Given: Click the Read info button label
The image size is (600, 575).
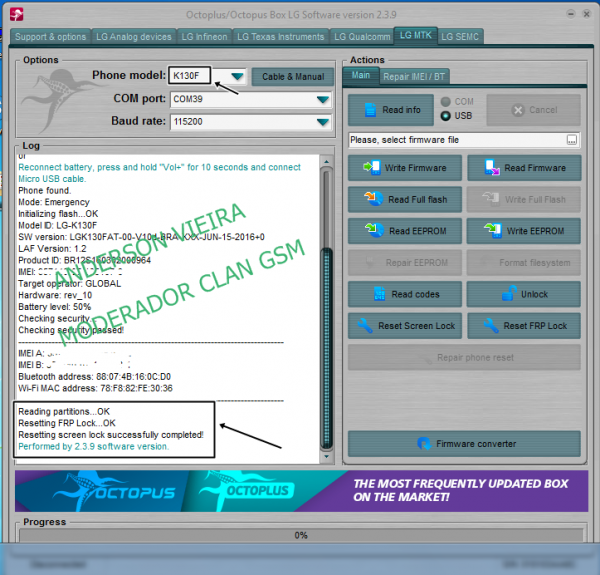Looking at the screenshot, I should tap(401, 110).
